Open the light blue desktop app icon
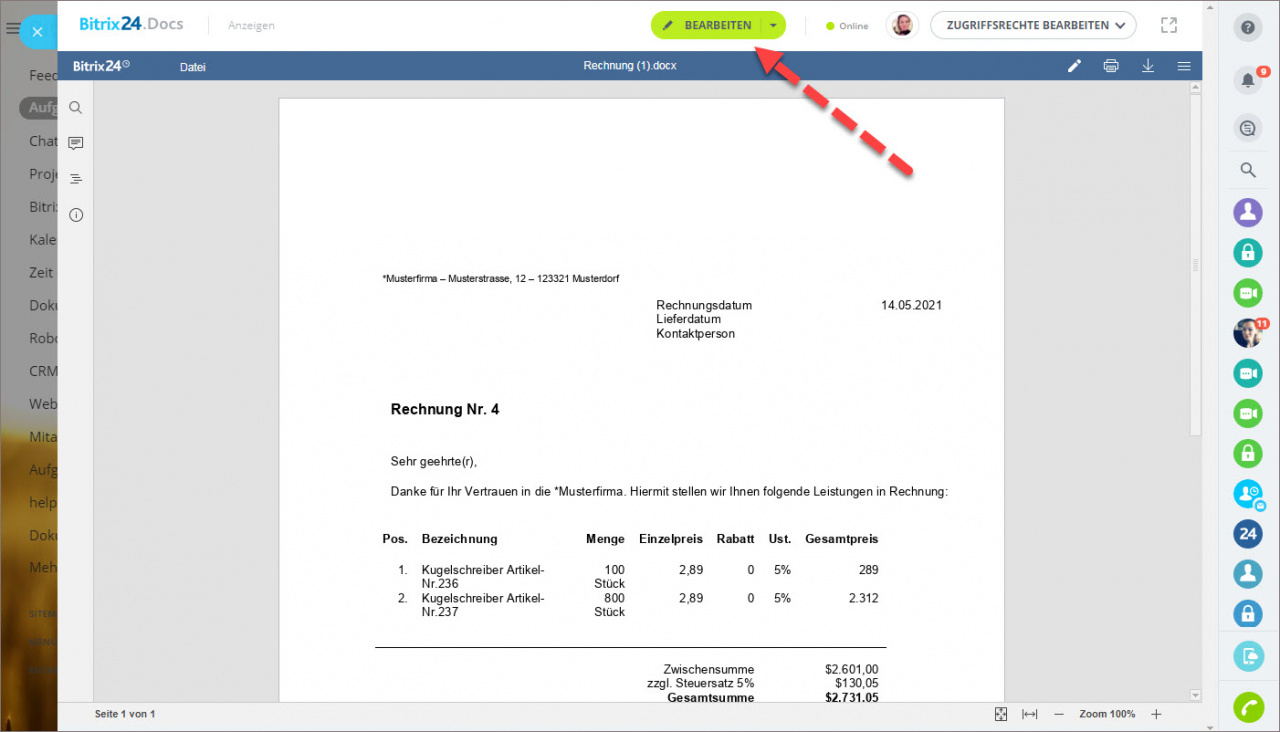 (x=1247, y=656)
